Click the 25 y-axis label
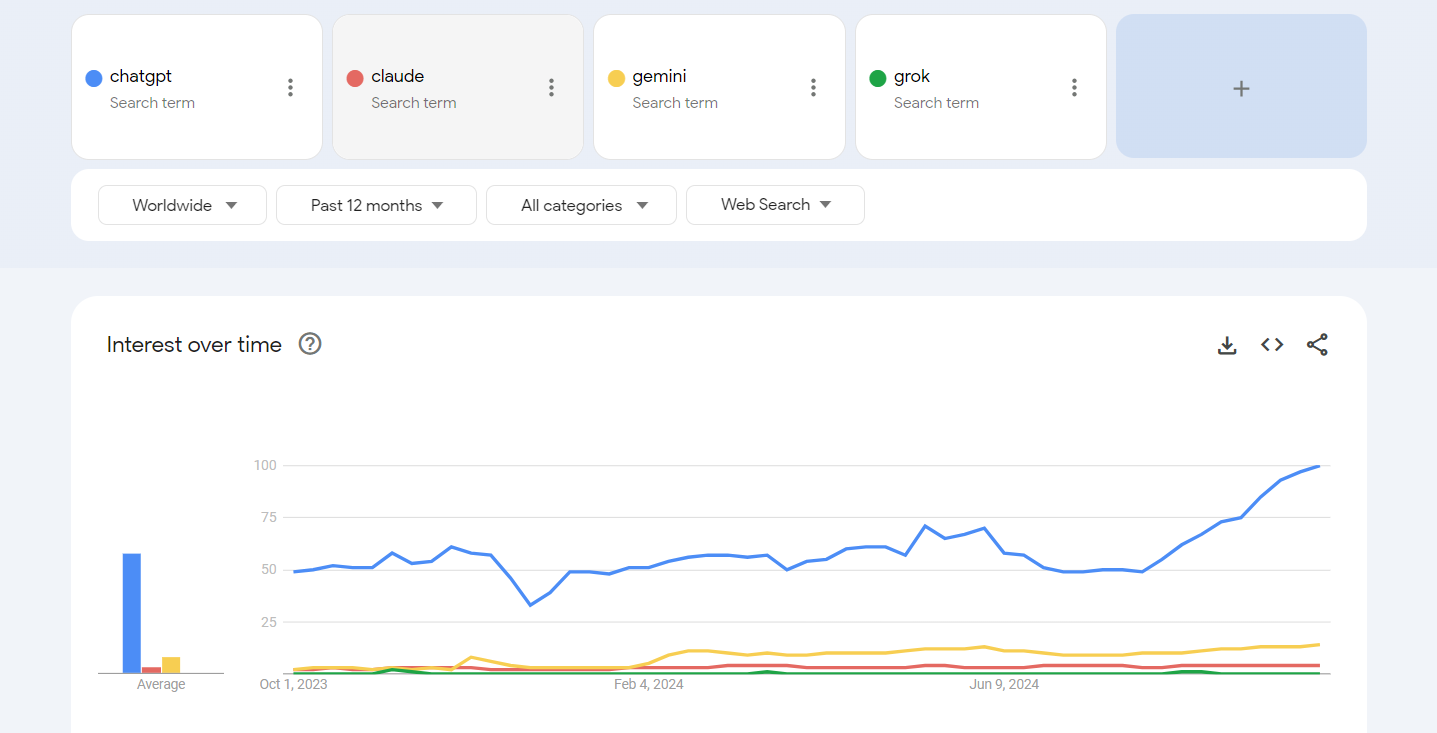Screen dimensions: 1437x733 tap(269, 622)
